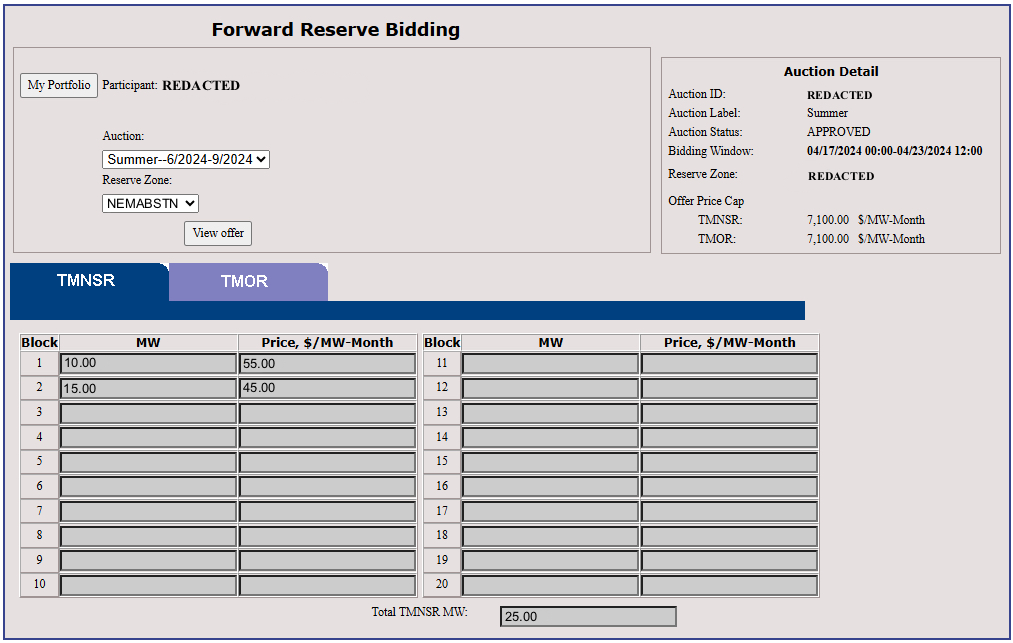Click the View offer button
The image size is (1013, 643).
218,233
